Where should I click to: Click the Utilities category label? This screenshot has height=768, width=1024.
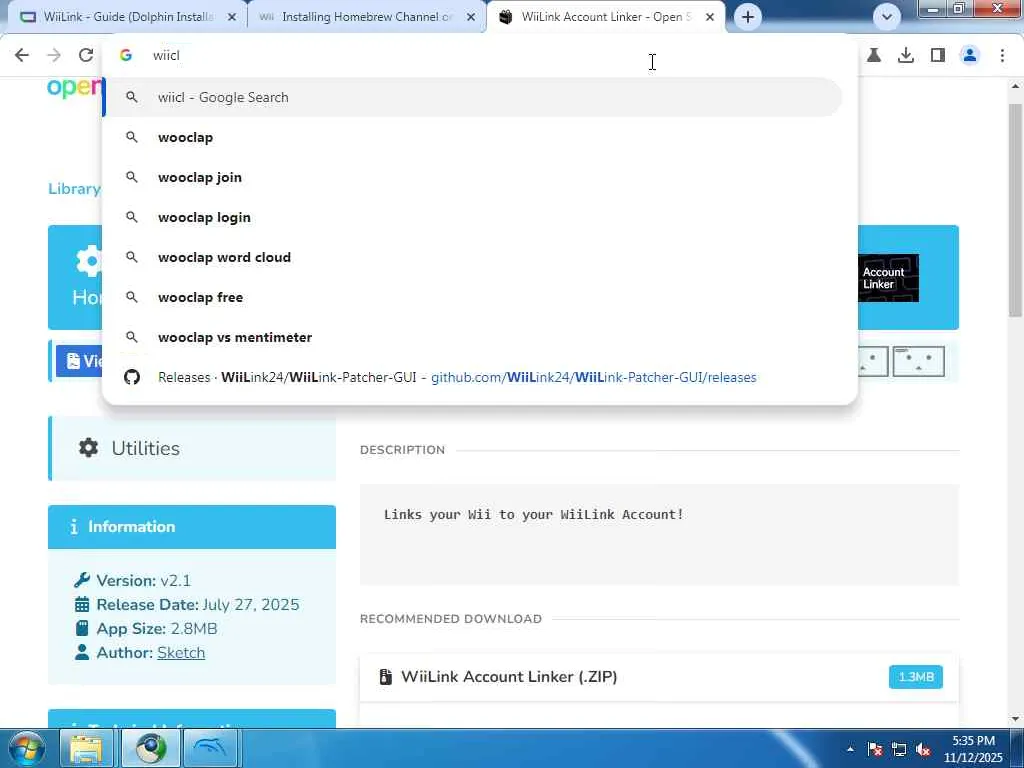pos(145,448)
